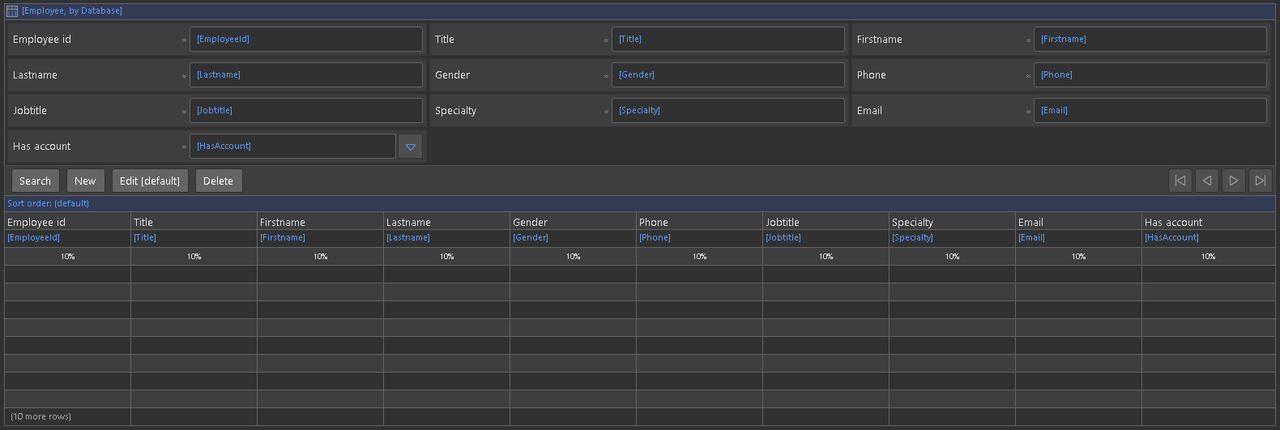This screenshot has width=1280, height=430.
Task: Focus the Title input field
Action: 728,39
